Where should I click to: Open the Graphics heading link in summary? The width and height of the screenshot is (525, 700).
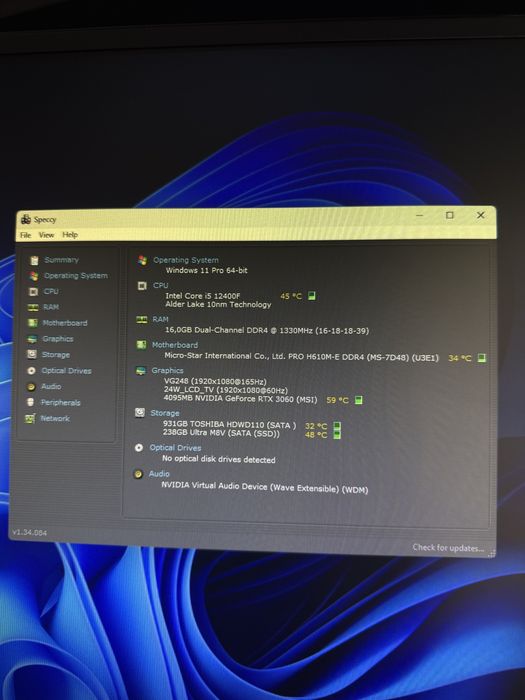pyautogui.click(x=167, y=370)
